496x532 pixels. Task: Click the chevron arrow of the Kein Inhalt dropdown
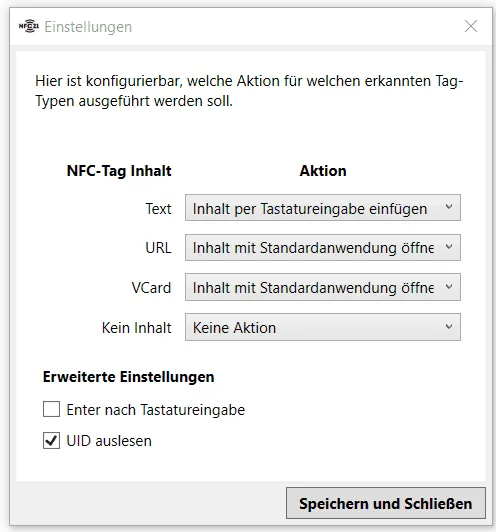pos(449,327)
